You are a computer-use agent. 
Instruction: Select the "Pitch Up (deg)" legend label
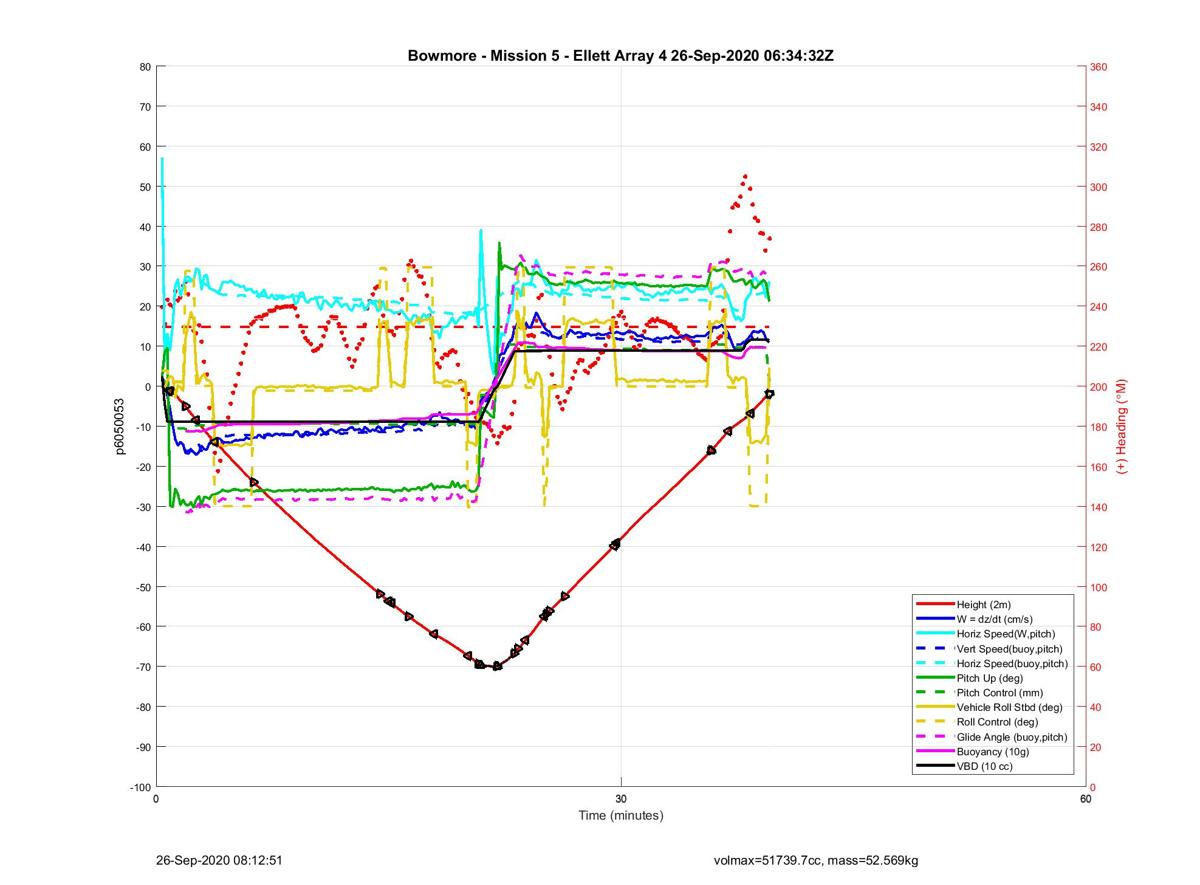click(991, 678)
